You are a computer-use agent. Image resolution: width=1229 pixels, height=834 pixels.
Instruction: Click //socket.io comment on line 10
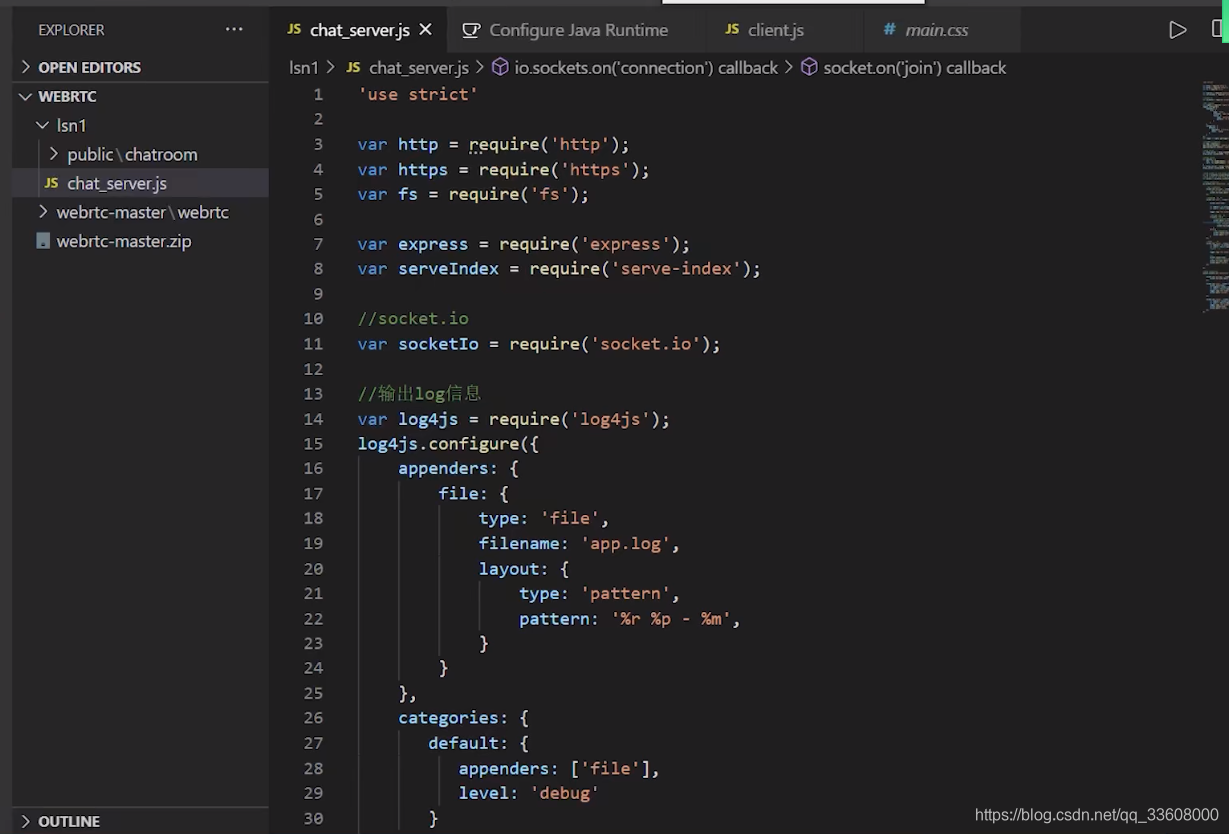413,318
